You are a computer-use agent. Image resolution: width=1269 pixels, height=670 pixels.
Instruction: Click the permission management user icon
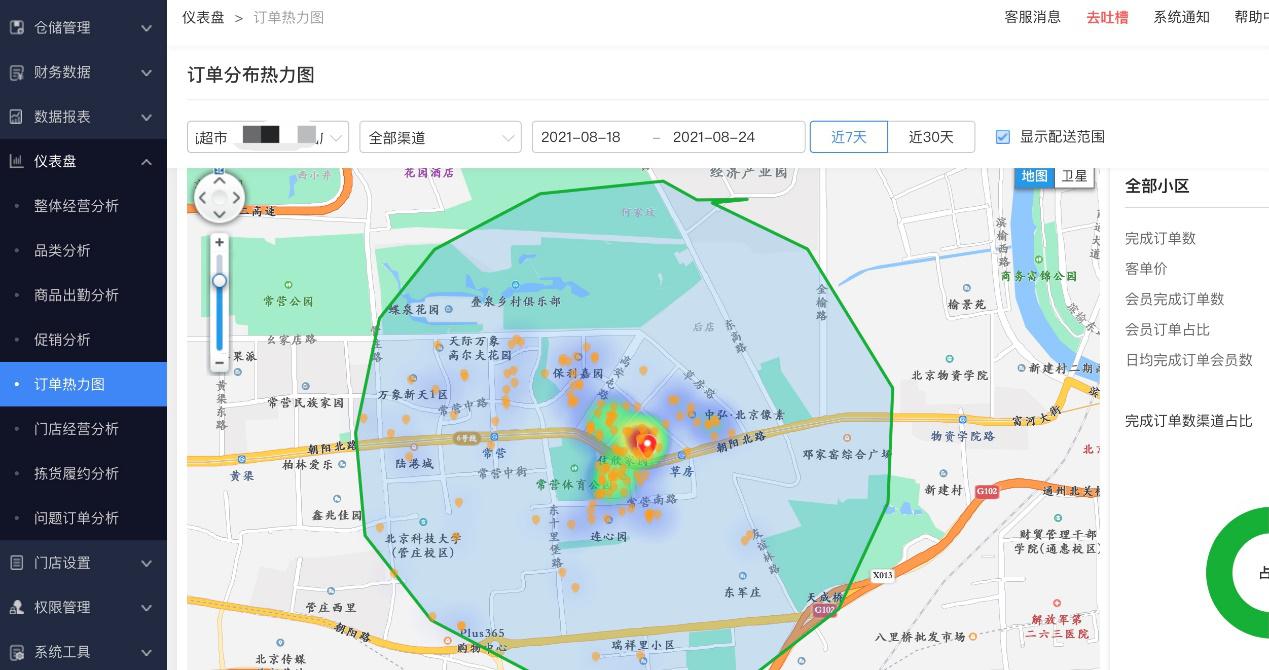[16, 607]
